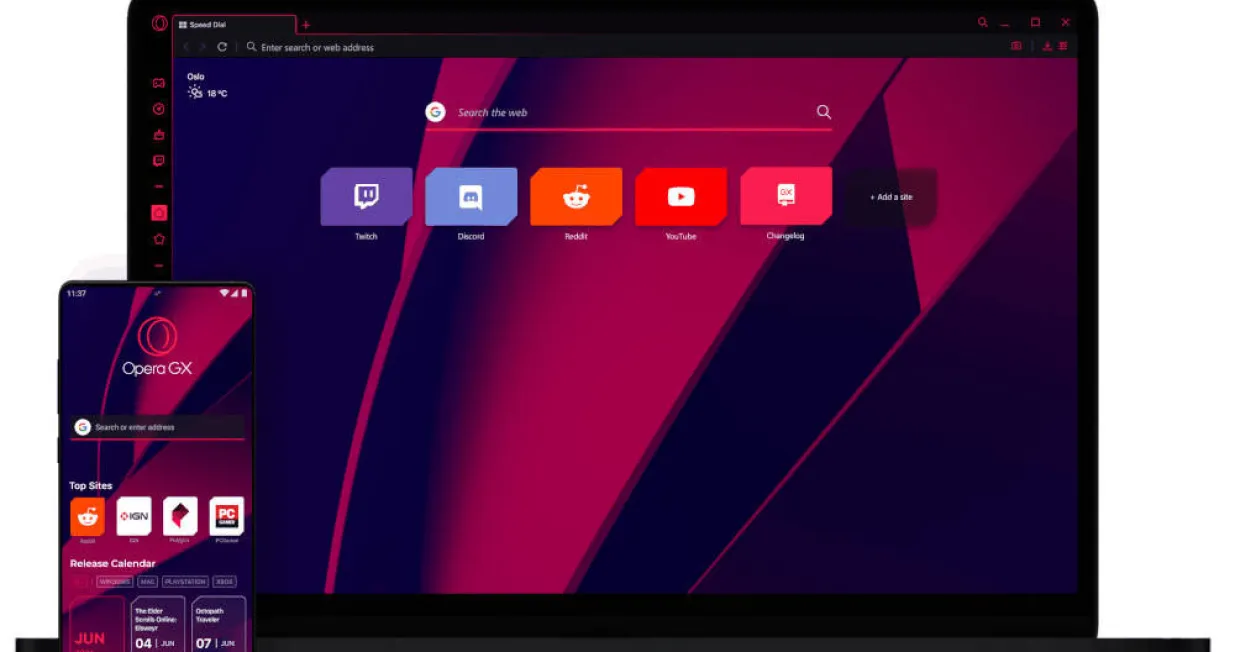This screenshot has height=652, width=1235.
Task: Open the Twitch speed dial tile
Action: pyautogui.click(x=366, y=197)
